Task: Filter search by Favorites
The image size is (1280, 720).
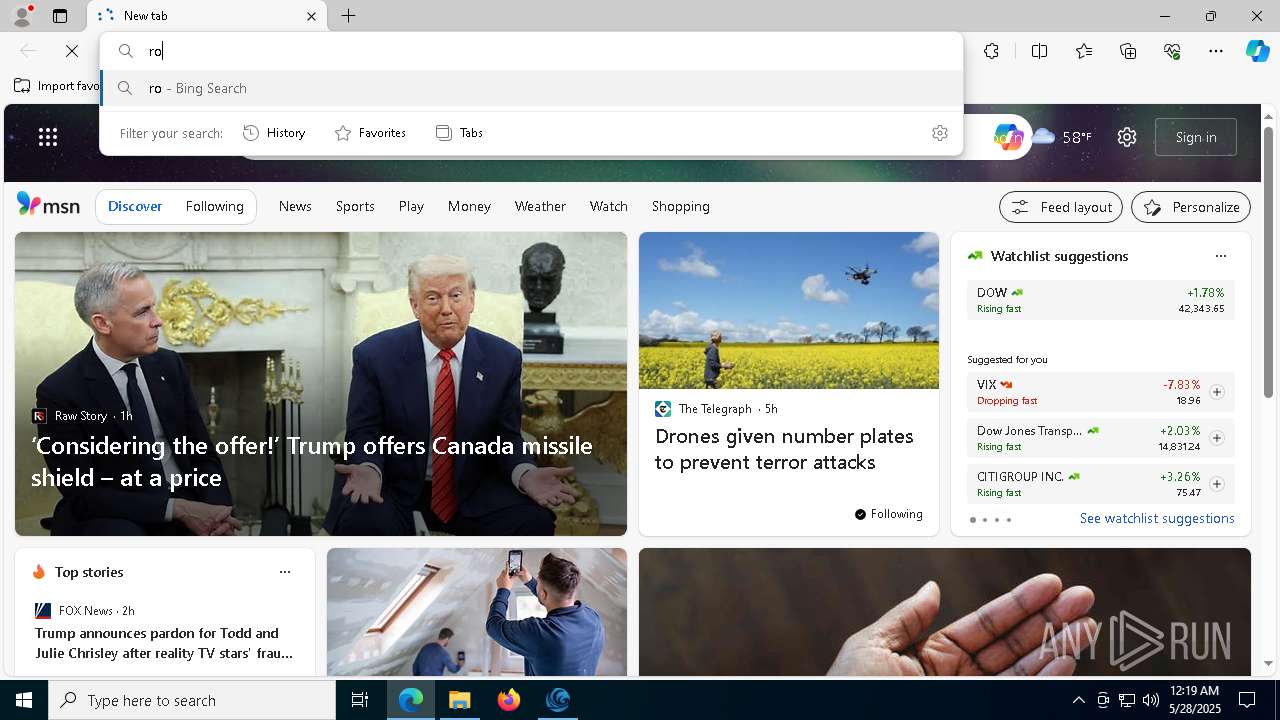Action: pos(370,132)
